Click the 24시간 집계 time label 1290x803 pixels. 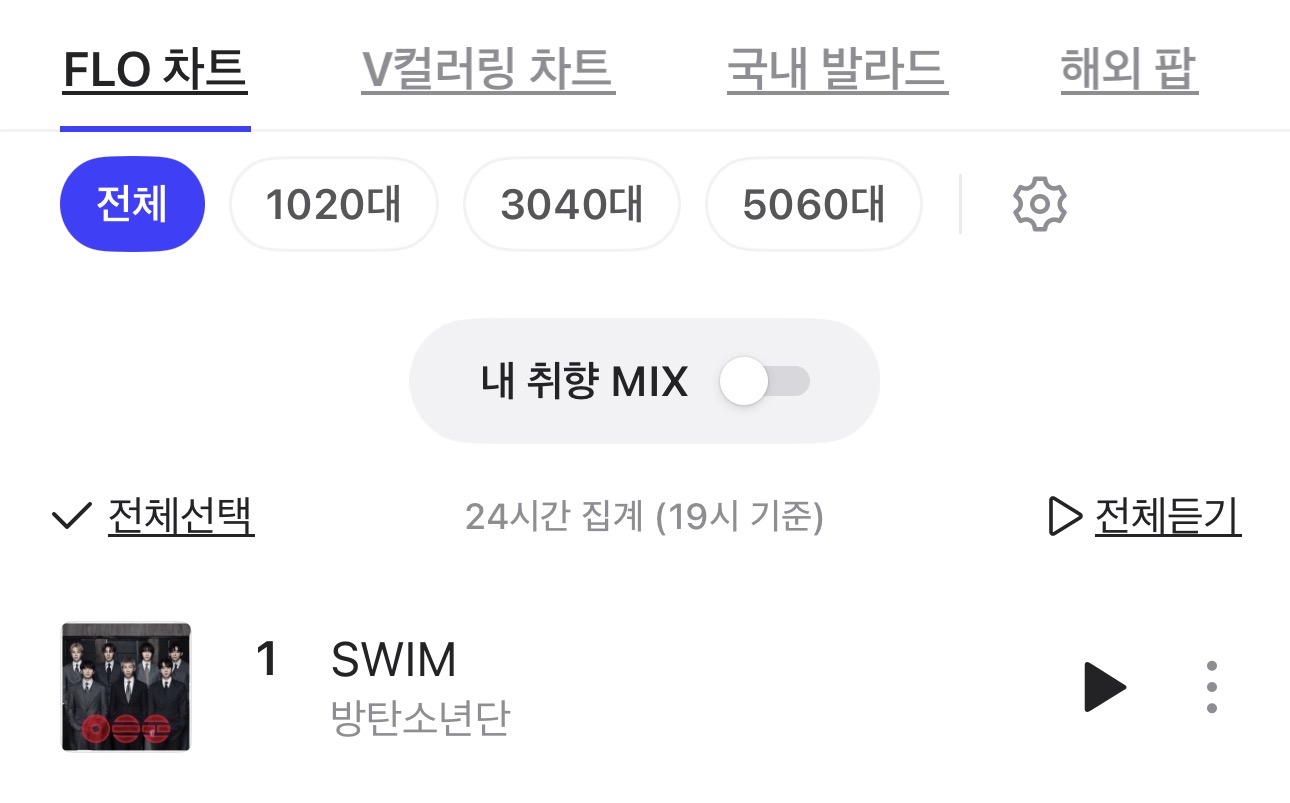(644, 517)
